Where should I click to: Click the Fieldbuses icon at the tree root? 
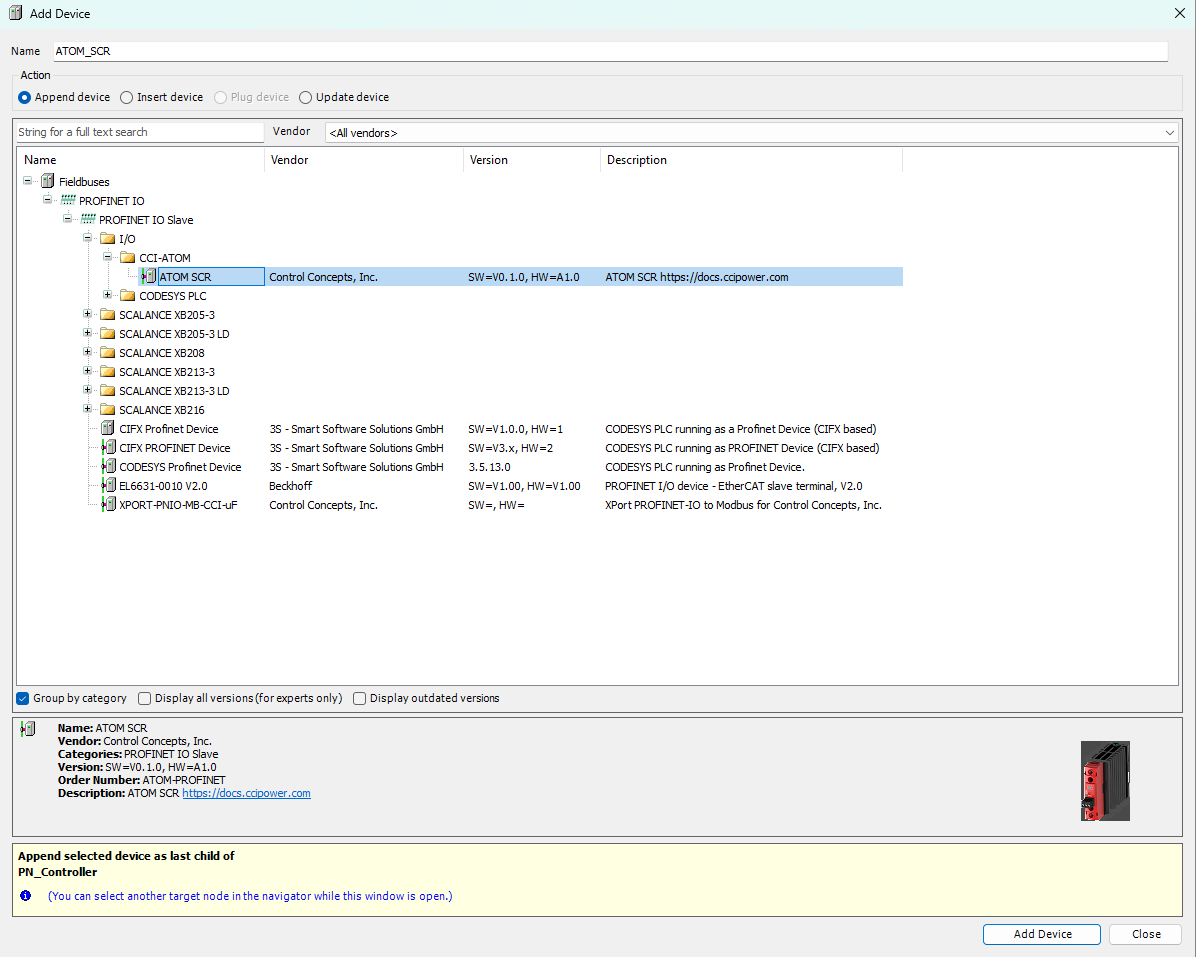(47, 181)
